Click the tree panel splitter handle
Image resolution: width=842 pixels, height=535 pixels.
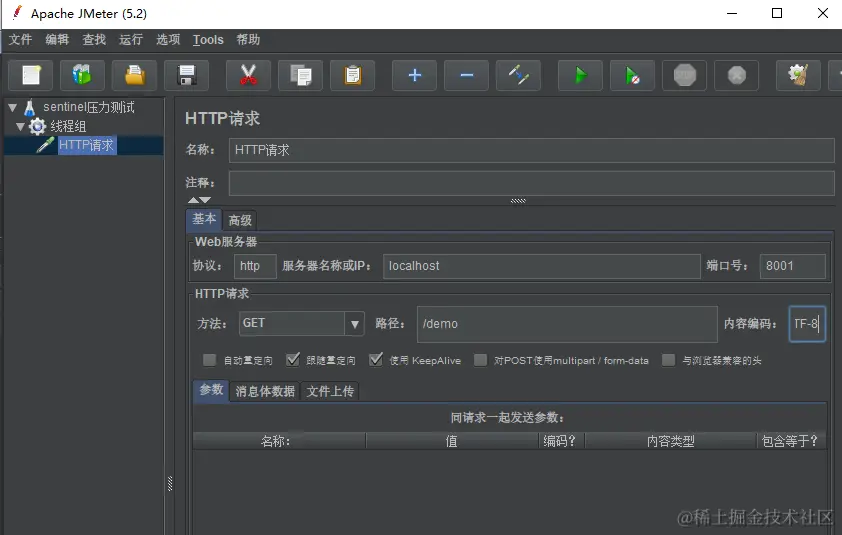(170, 483)
